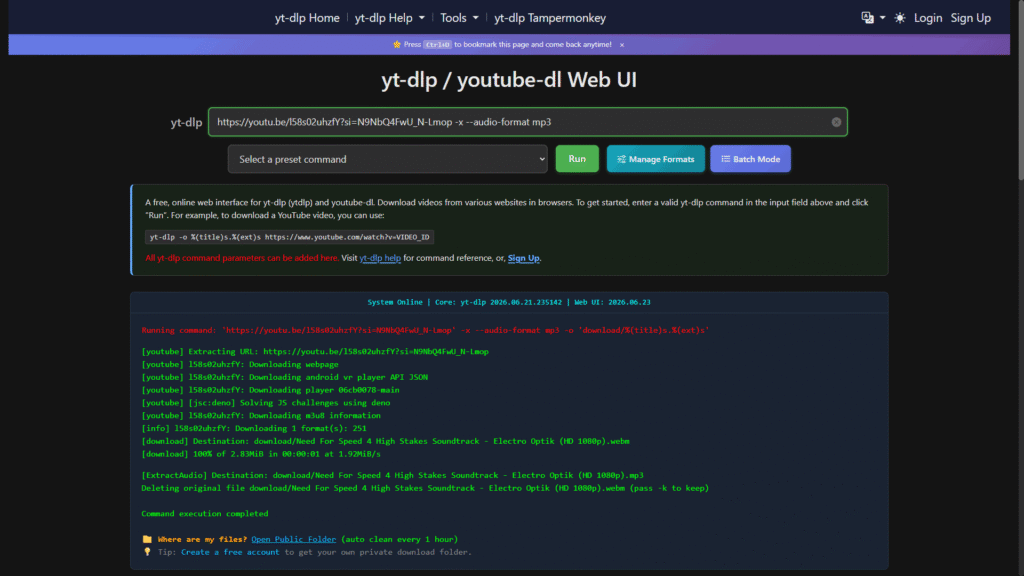Click the Deleting original file line
Viewport: 1024px width, 576px height.
(425, 488)
